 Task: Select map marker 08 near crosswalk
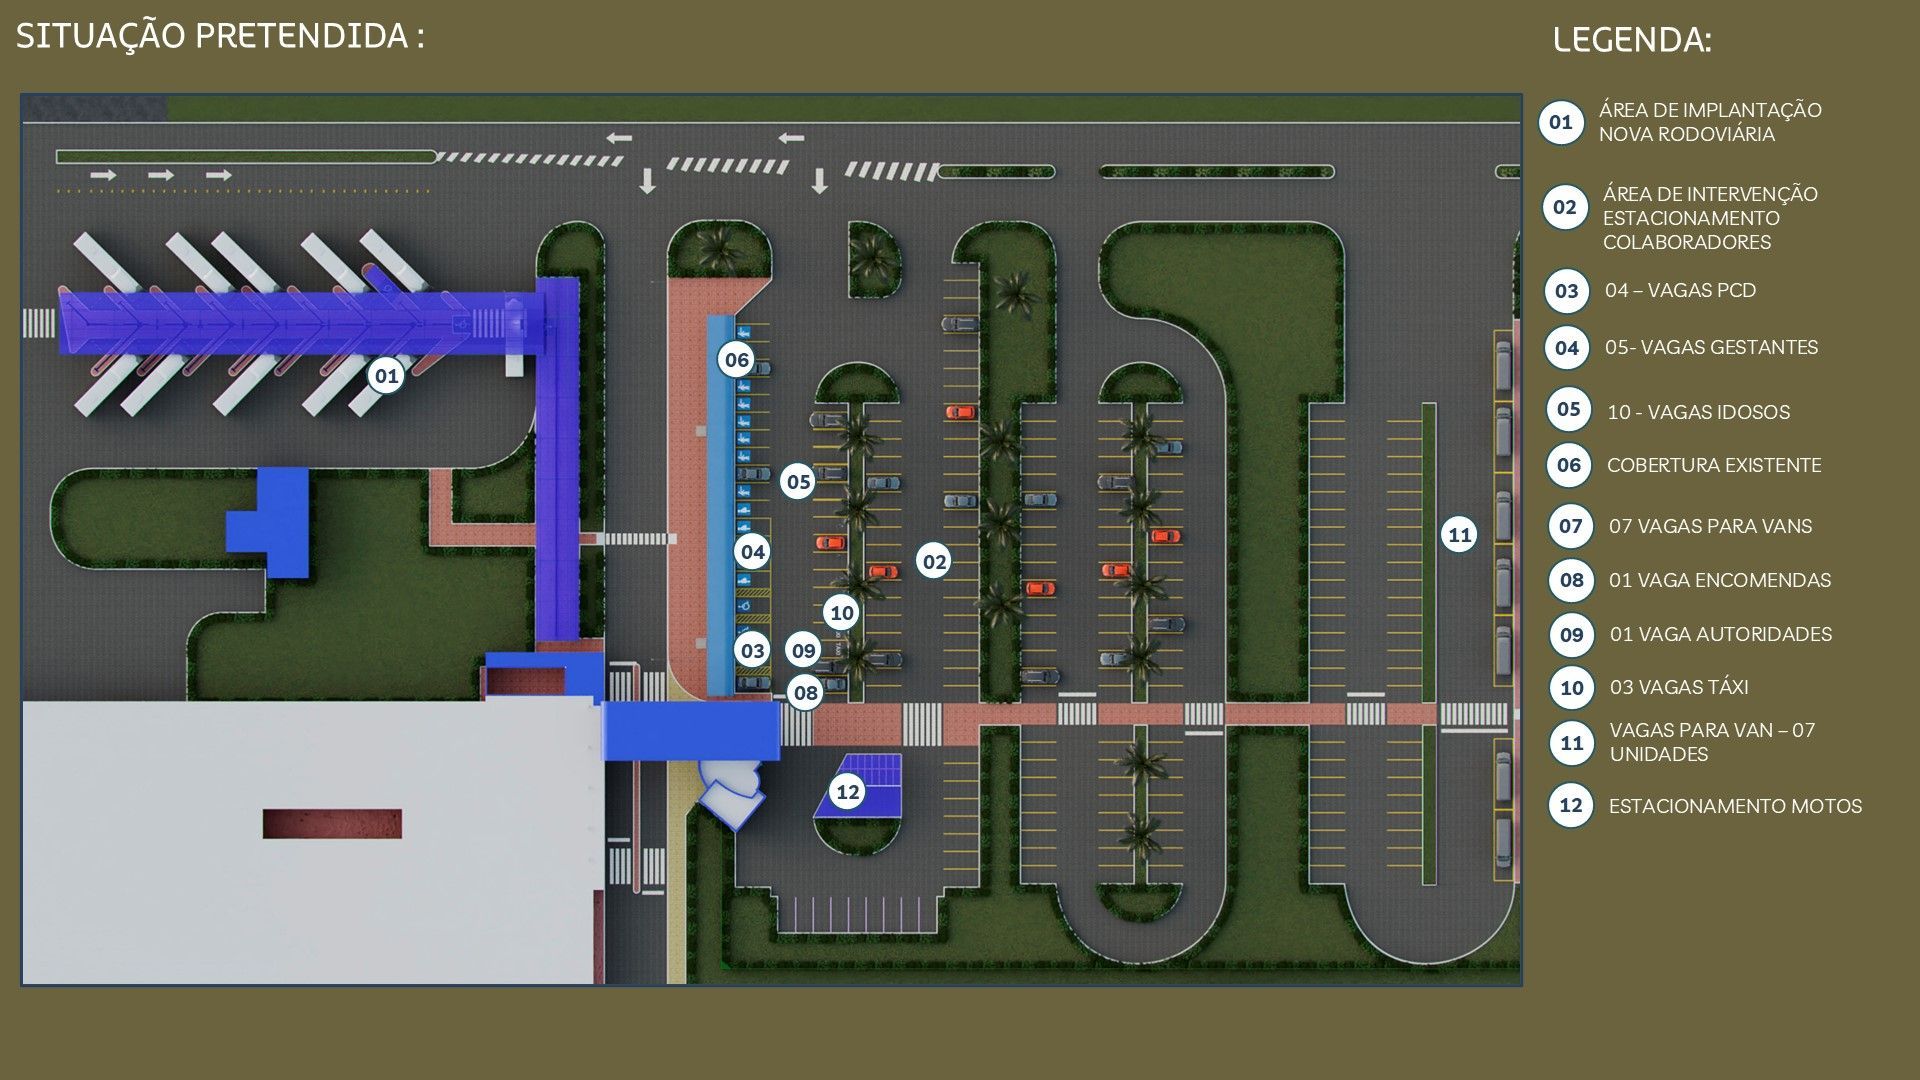[x=805, y=692]
